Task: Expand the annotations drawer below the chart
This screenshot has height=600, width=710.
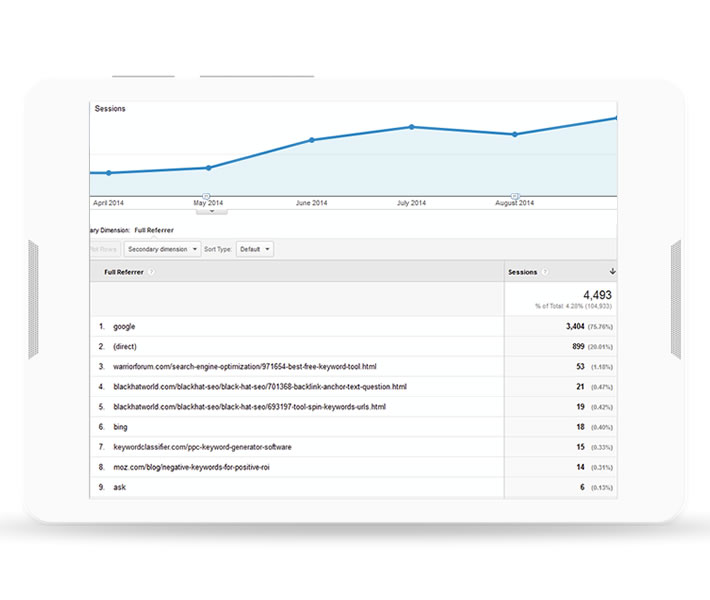Action: [x=211, y=210]
